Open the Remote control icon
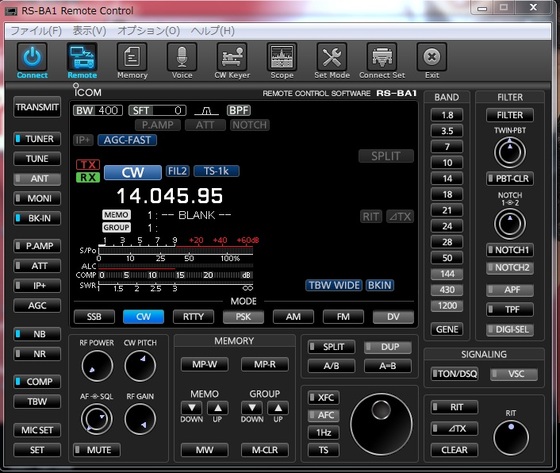 pyautogui.click(x=82, y=57)
